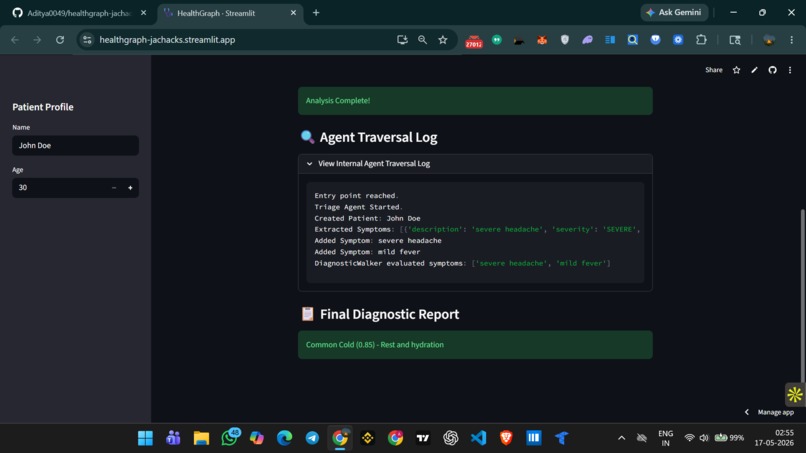View site information icon in address bar
The height and width of the screenshot is (453, 806).
coord(87,40)
